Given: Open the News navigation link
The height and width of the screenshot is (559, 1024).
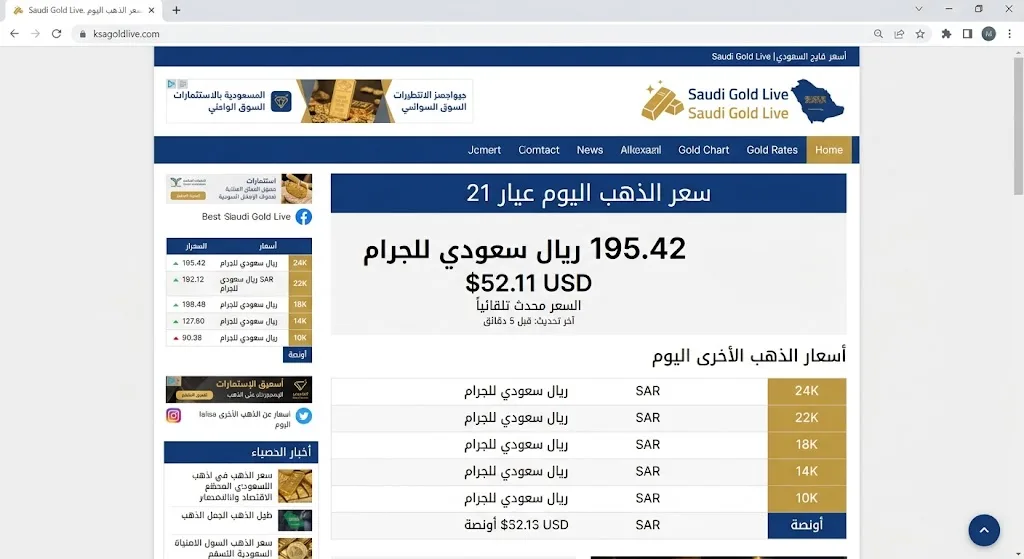Looking at the screenshot, I should [590, 150].
